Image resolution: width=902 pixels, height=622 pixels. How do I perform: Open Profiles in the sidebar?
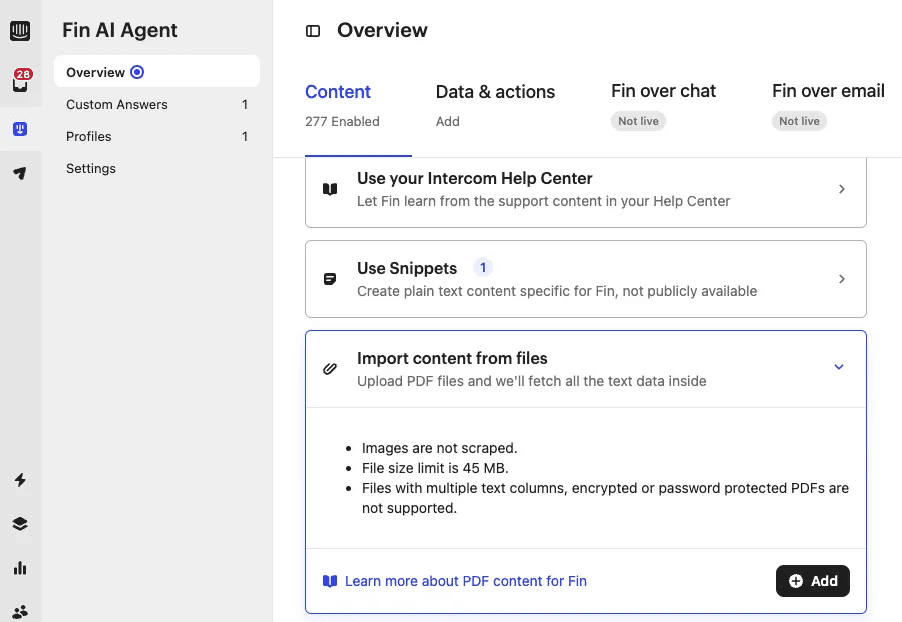[x=89, y=137]
